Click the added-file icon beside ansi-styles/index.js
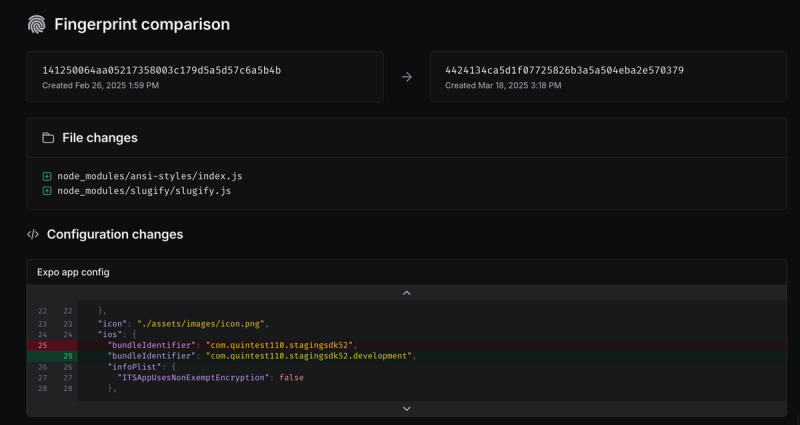The height and width of the screenshot is (425, 800). point(47,177)
